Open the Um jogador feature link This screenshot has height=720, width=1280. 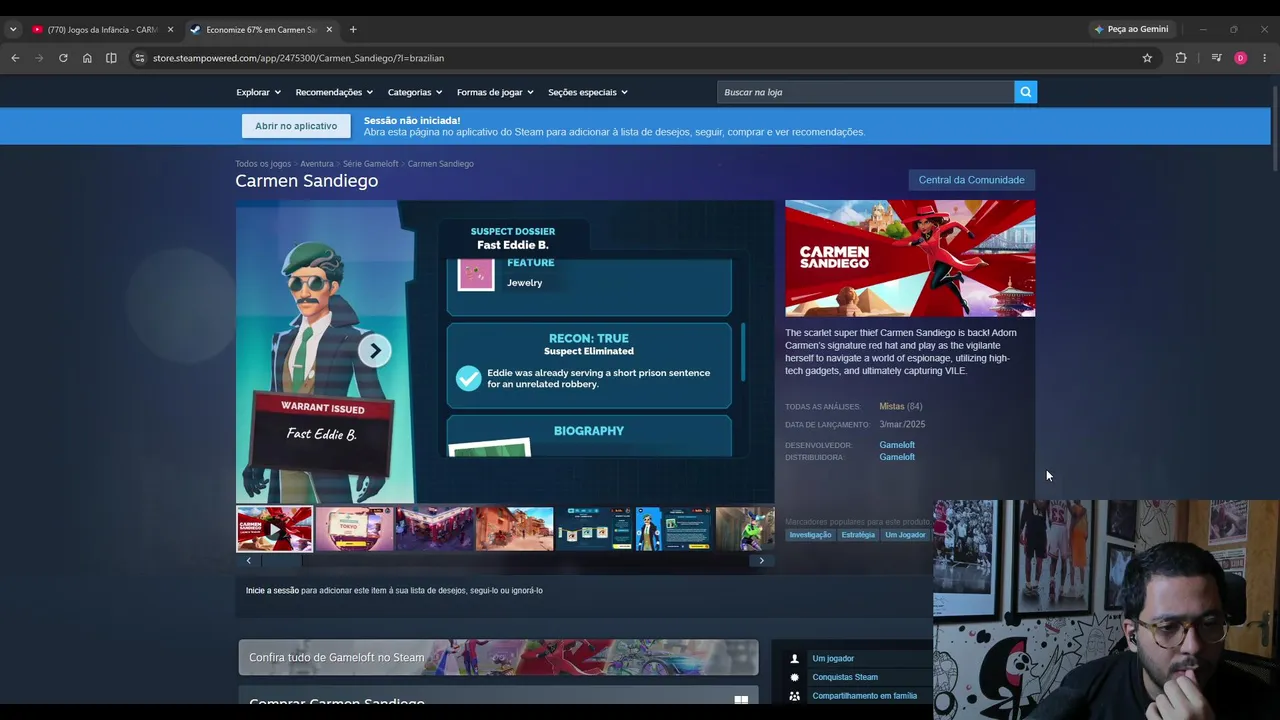coord(833,659)
